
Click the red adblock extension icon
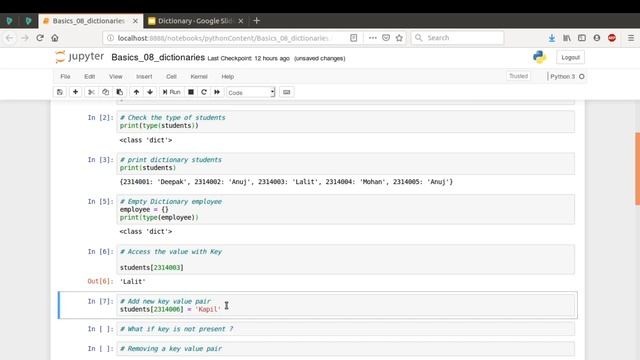coord(612,38)
